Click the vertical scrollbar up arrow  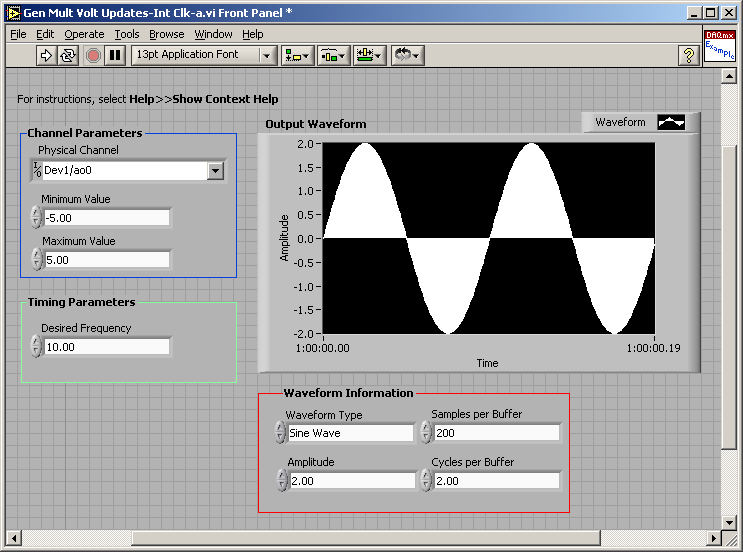pyautogui.click(x=729, y=76)
